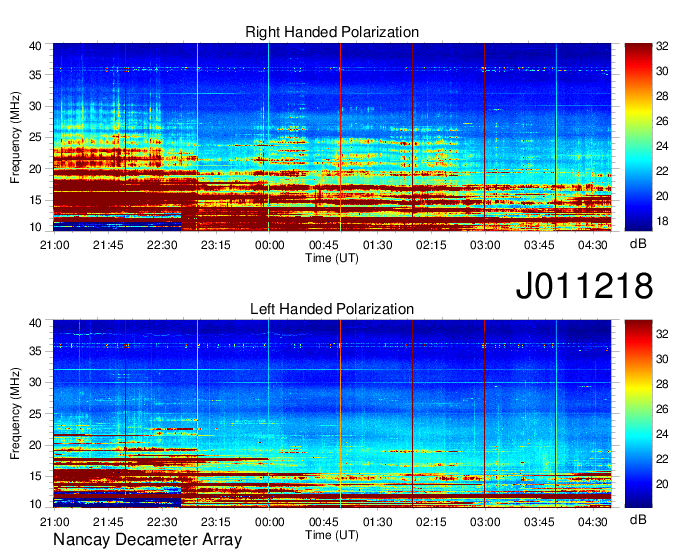Viewport: 680px width, 552px height.
Task: Click the "32" value on the bottom color bar
Action: [x=662, y=334]
